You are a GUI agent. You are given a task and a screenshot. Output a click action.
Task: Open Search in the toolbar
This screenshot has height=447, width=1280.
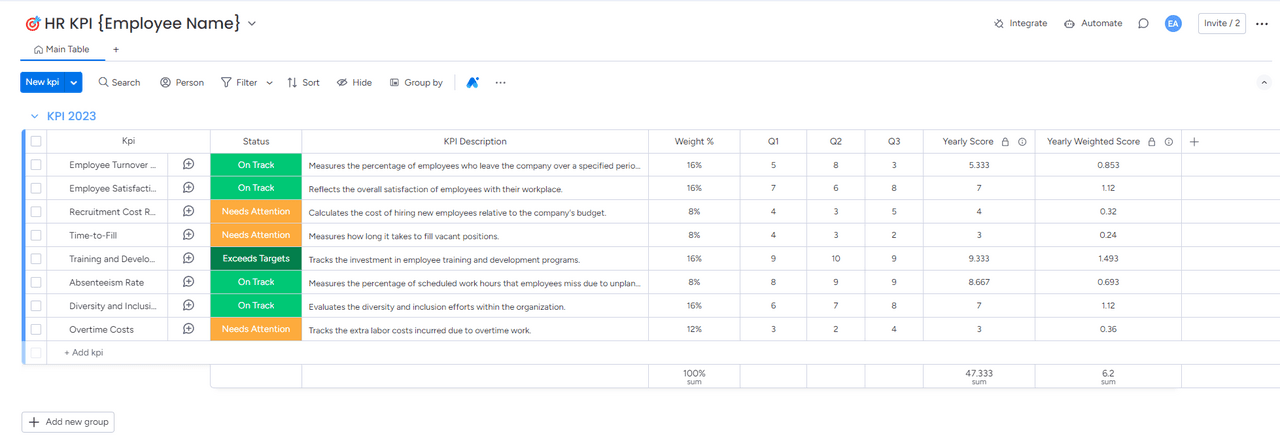[x=119, y=83]
